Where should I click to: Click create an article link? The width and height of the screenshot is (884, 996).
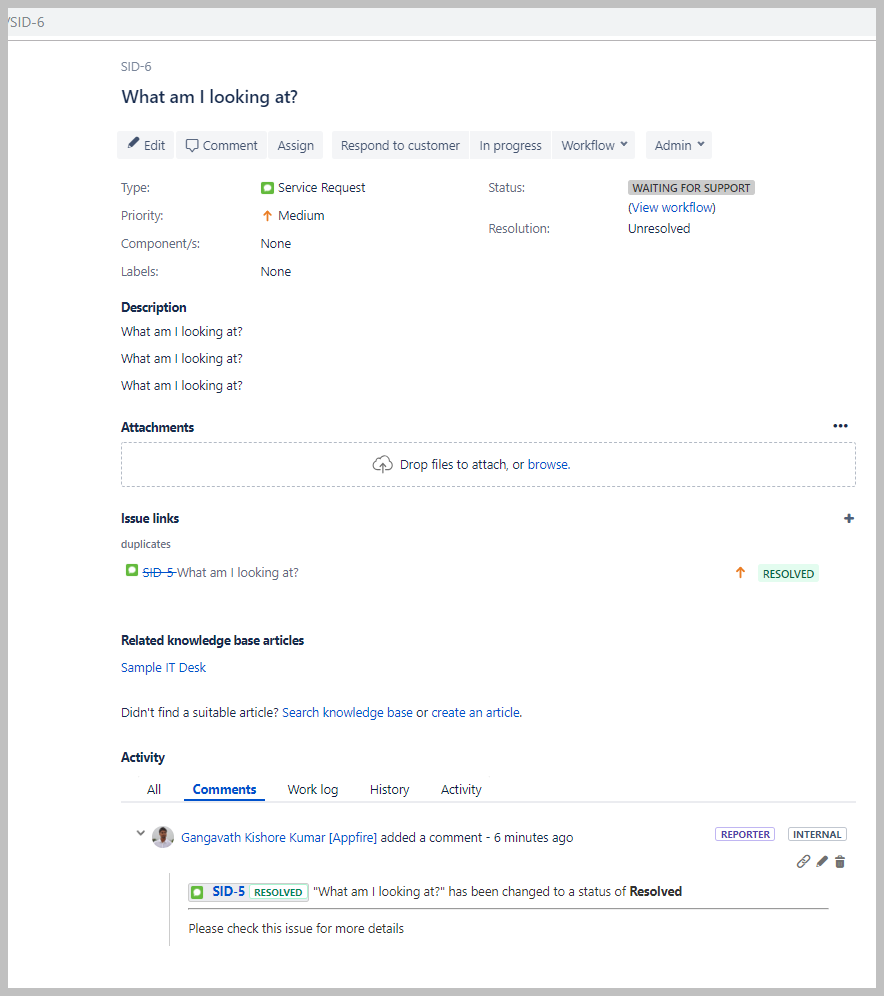click(x=476, y=713)
